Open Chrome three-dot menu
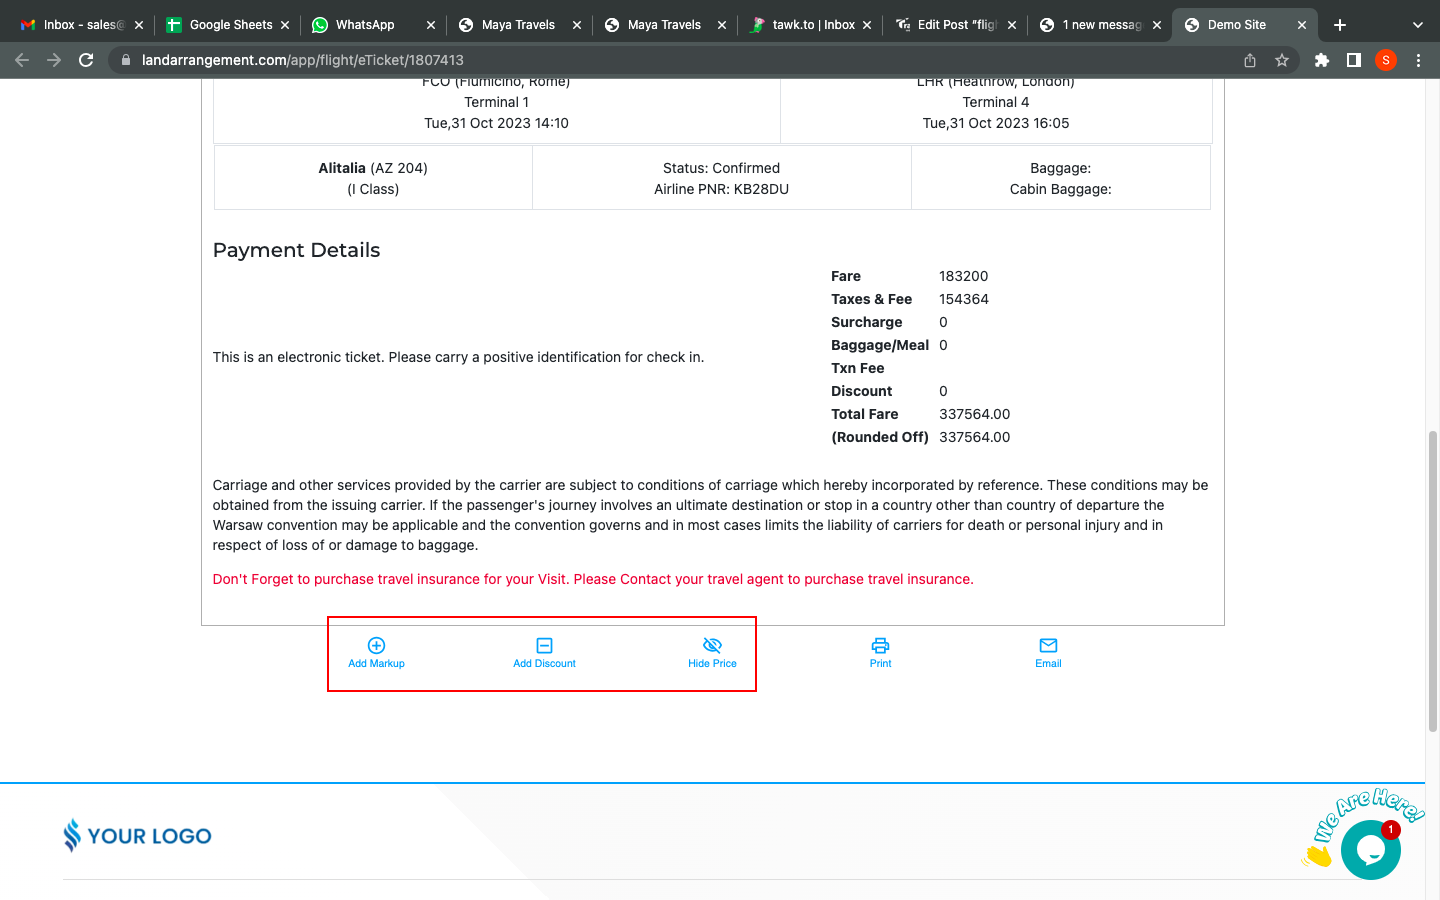This screenshot has height=900, width=1440. coord(1418,60)
